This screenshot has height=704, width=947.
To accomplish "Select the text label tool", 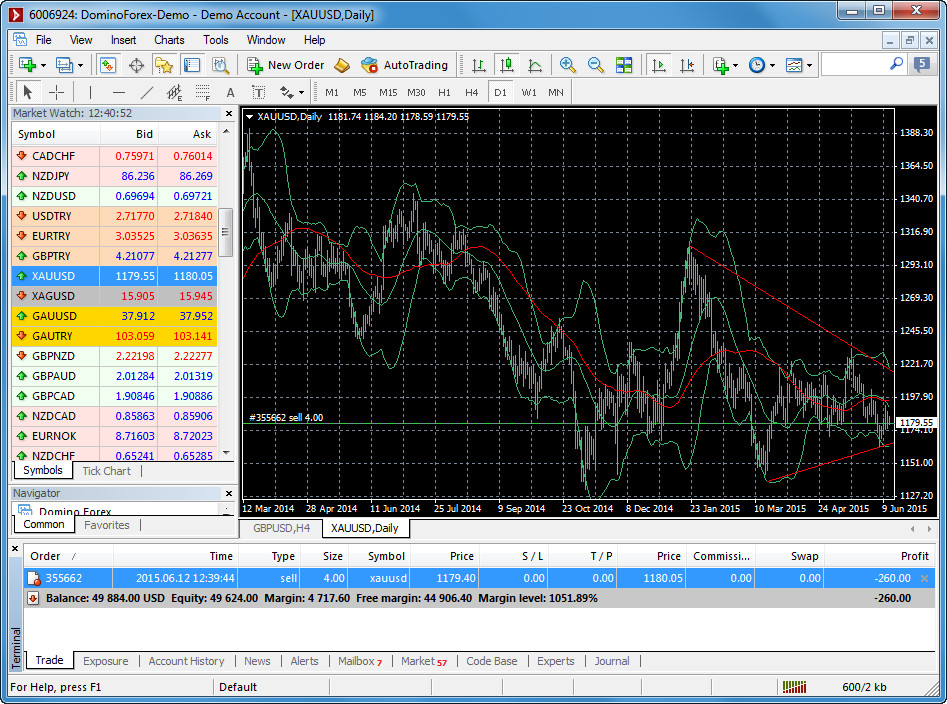I will (x=258, y=92).
